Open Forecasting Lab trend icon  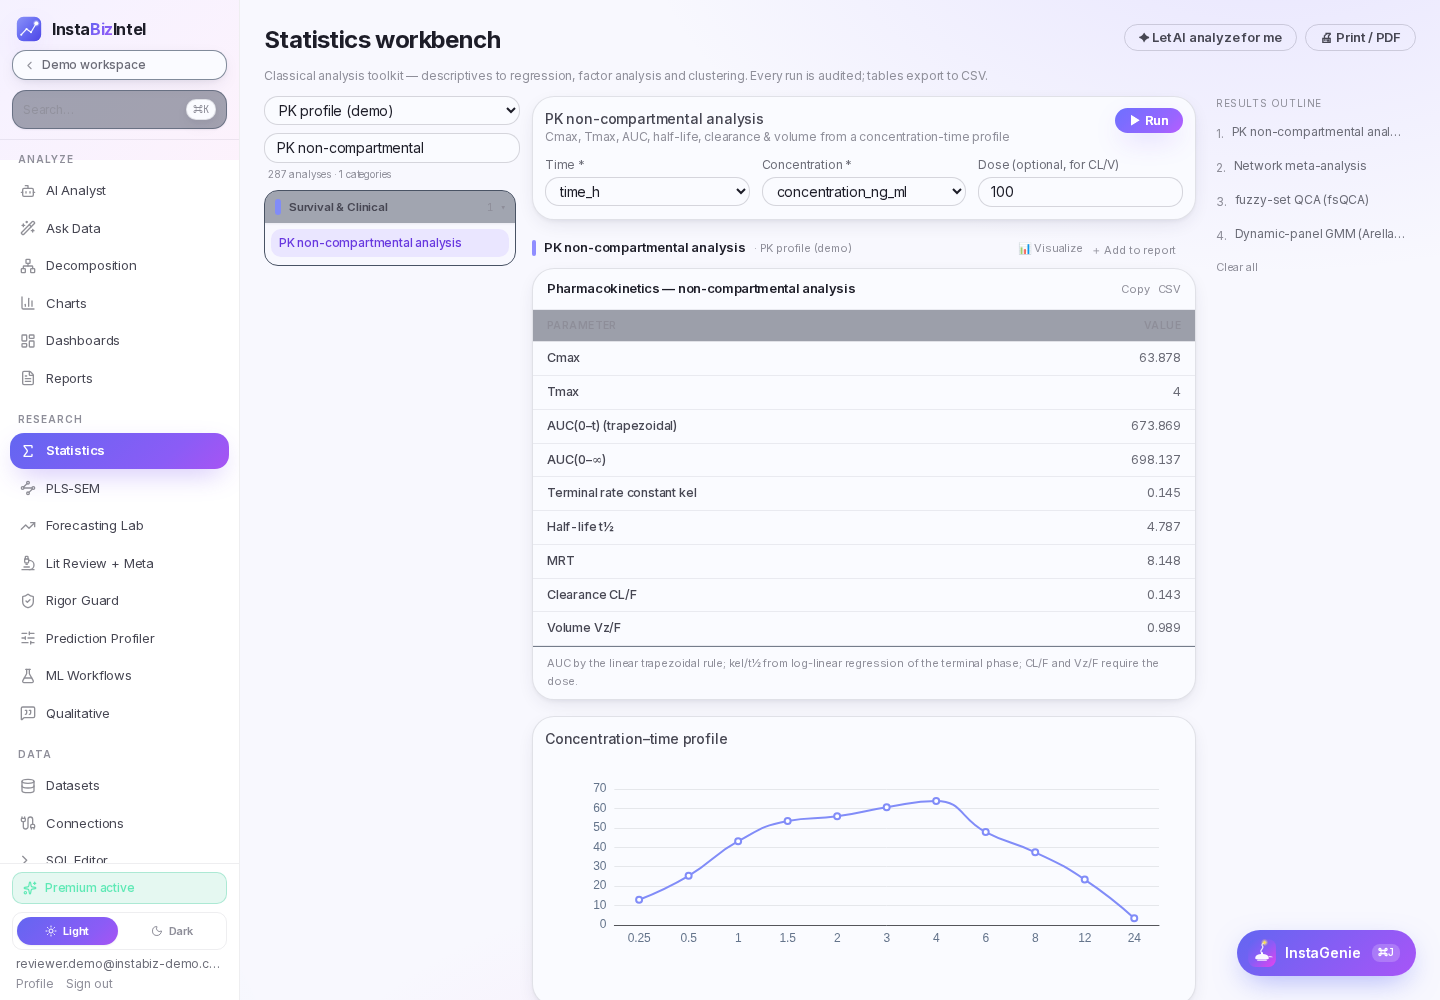(x=28, y=526)
